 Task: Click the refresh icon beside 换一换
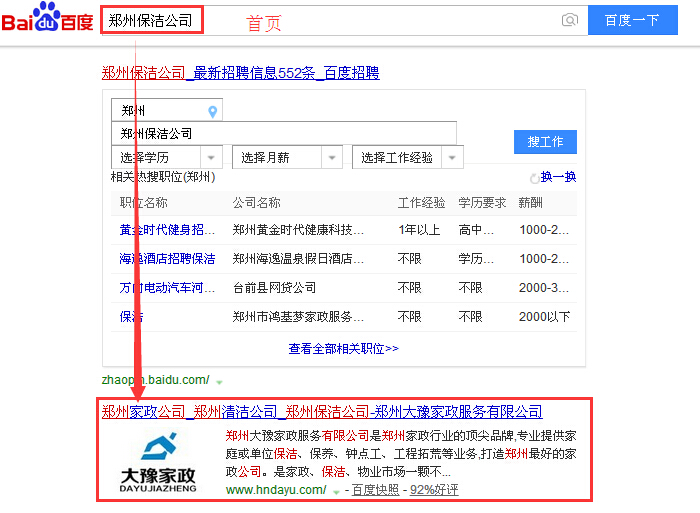pyautogui.click(x=534, y=178)
